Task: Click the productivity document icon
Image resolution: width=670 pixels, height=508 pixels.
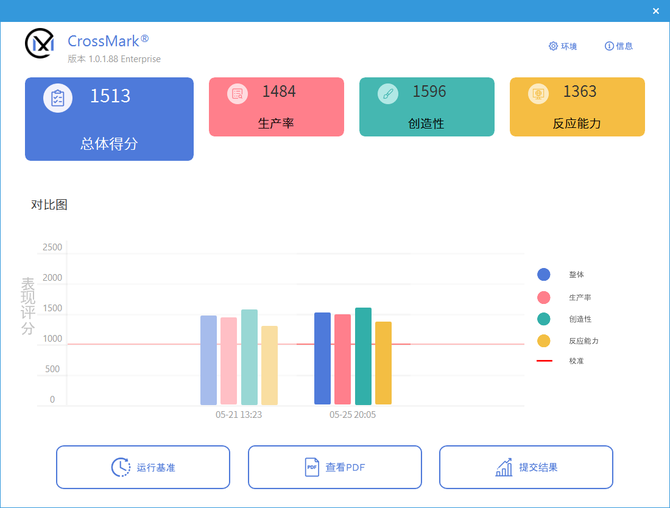Action: coord(238,94)
